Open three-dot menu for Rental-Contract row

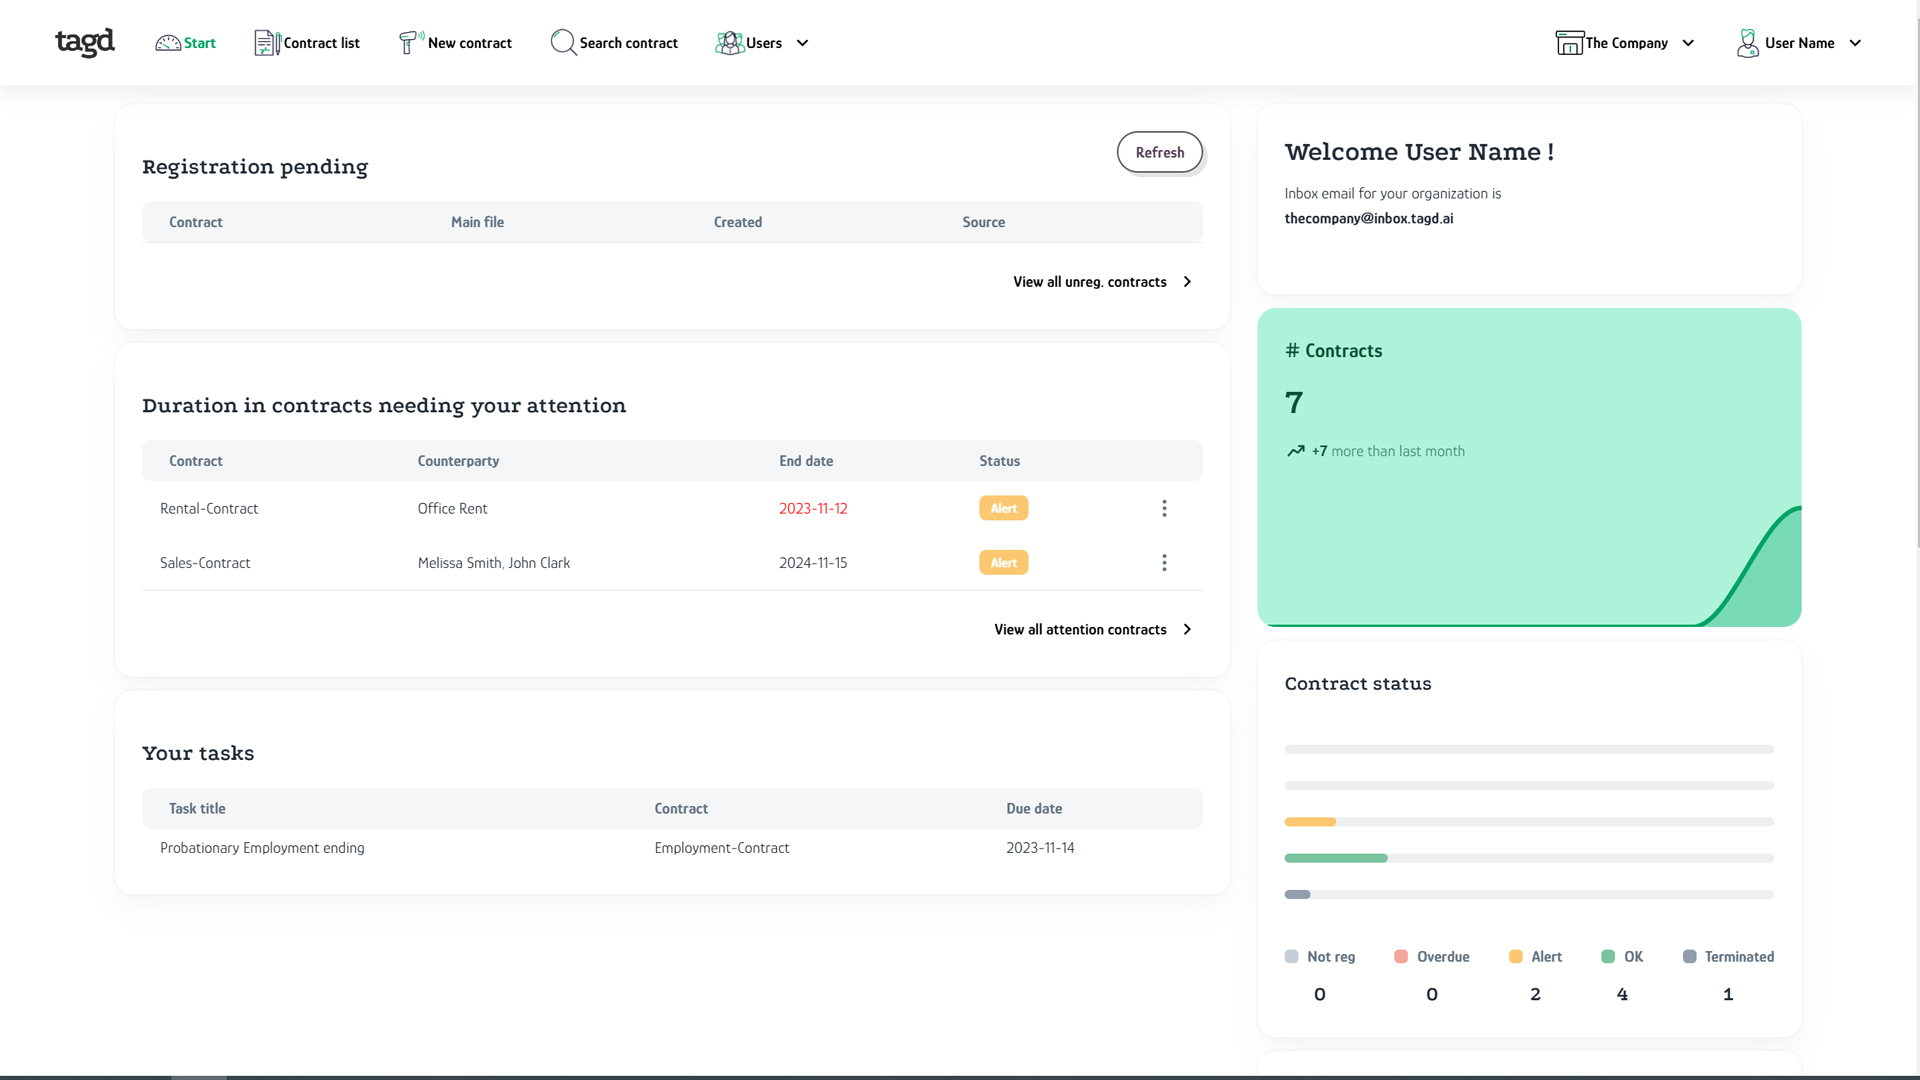(1164, 509)
